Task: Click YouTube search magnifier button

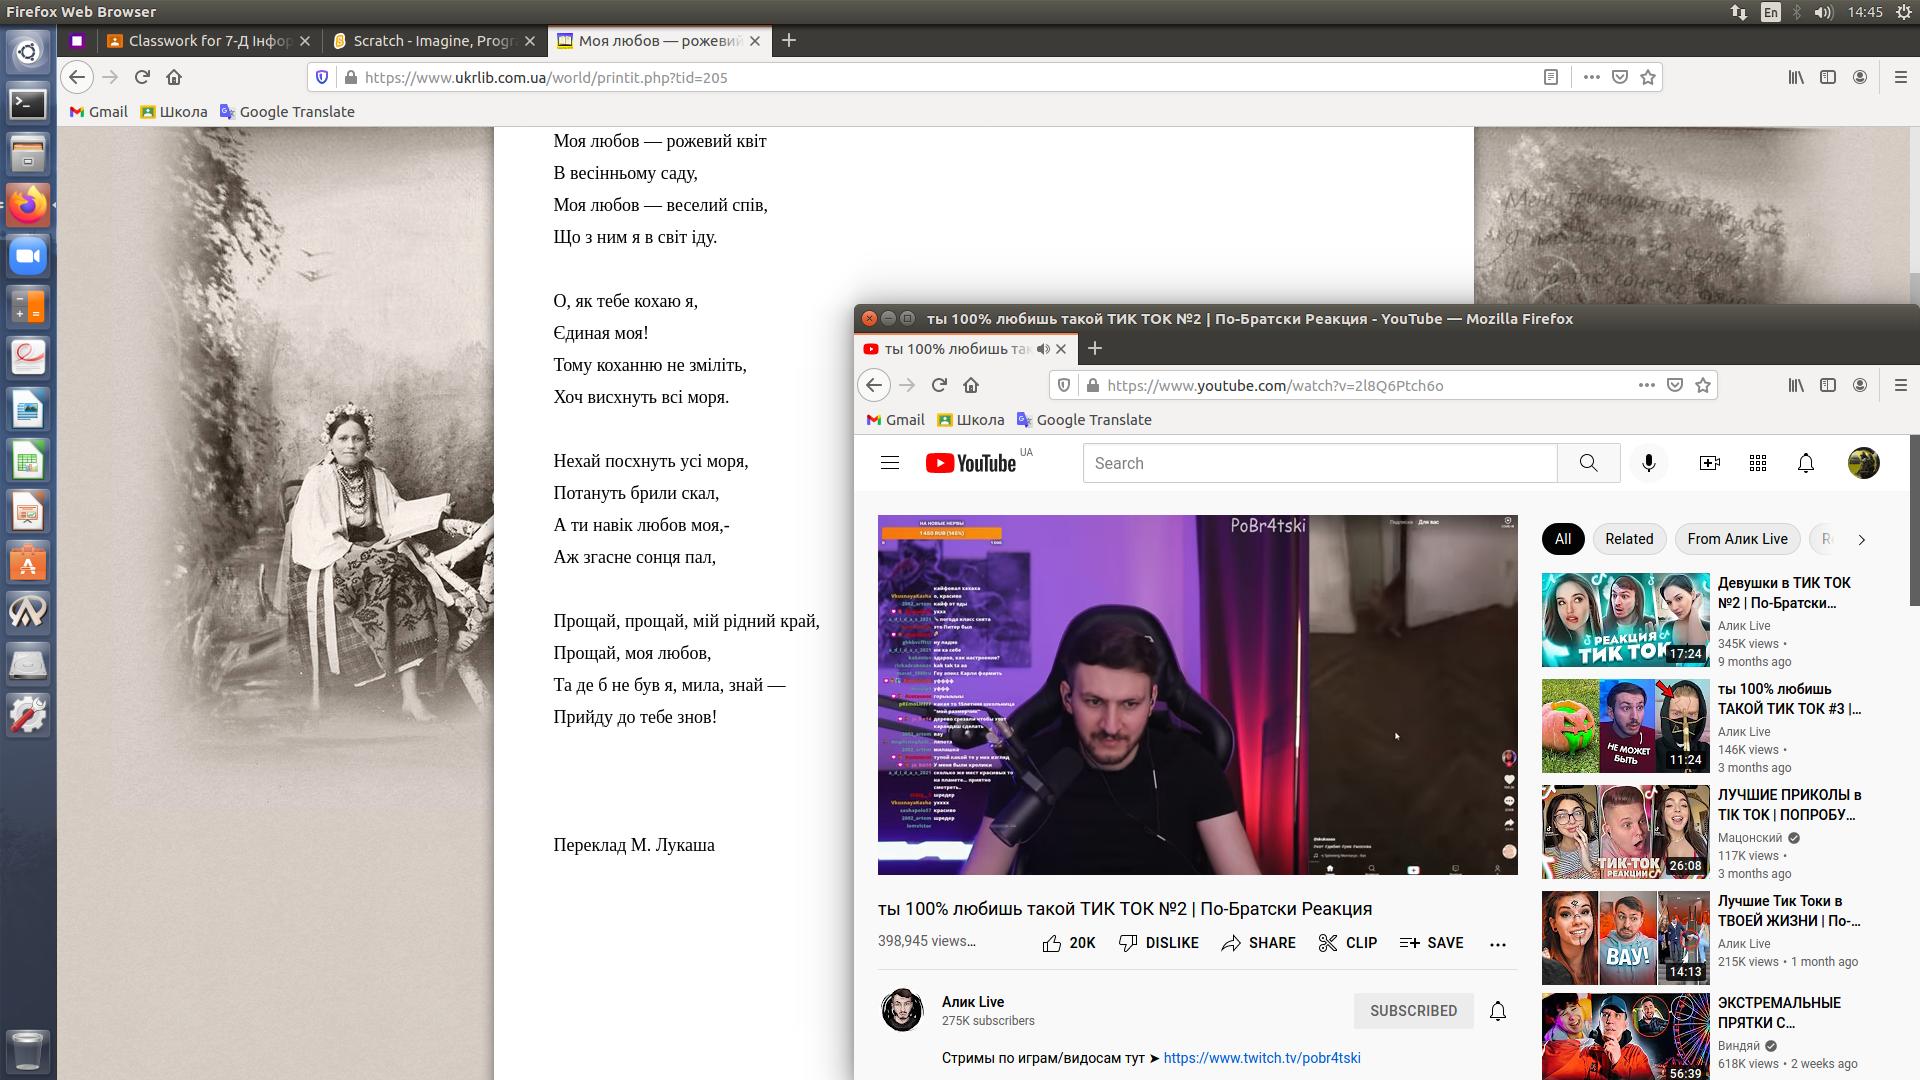Action: [x=1588, y=463]
